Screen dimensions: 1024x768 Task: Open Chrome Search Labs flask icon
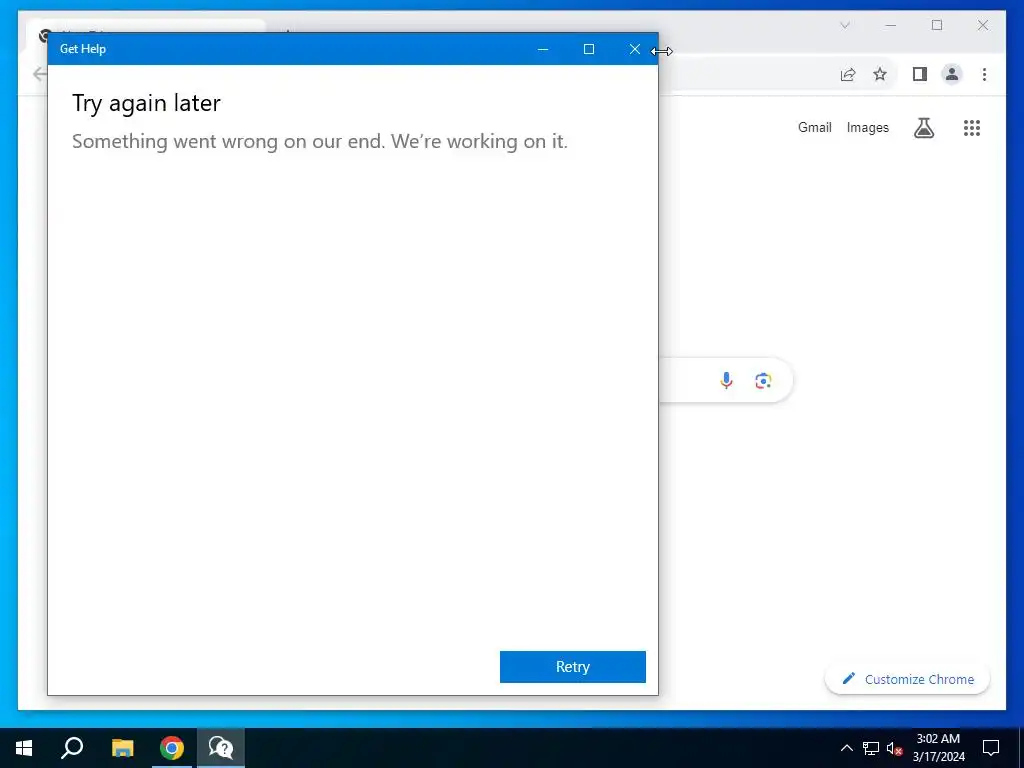[923, 128]
